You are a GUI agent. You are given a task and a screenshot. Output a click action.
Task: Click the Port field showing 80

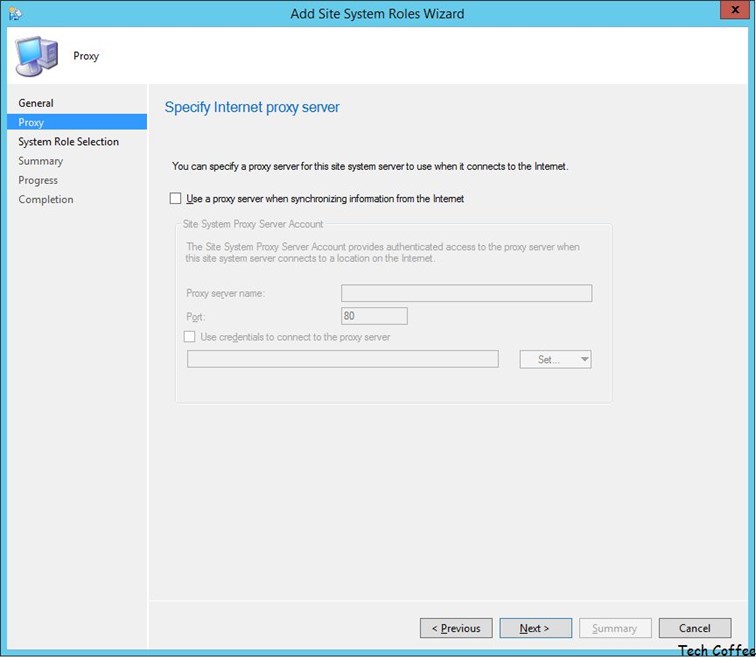coord(374,316)
